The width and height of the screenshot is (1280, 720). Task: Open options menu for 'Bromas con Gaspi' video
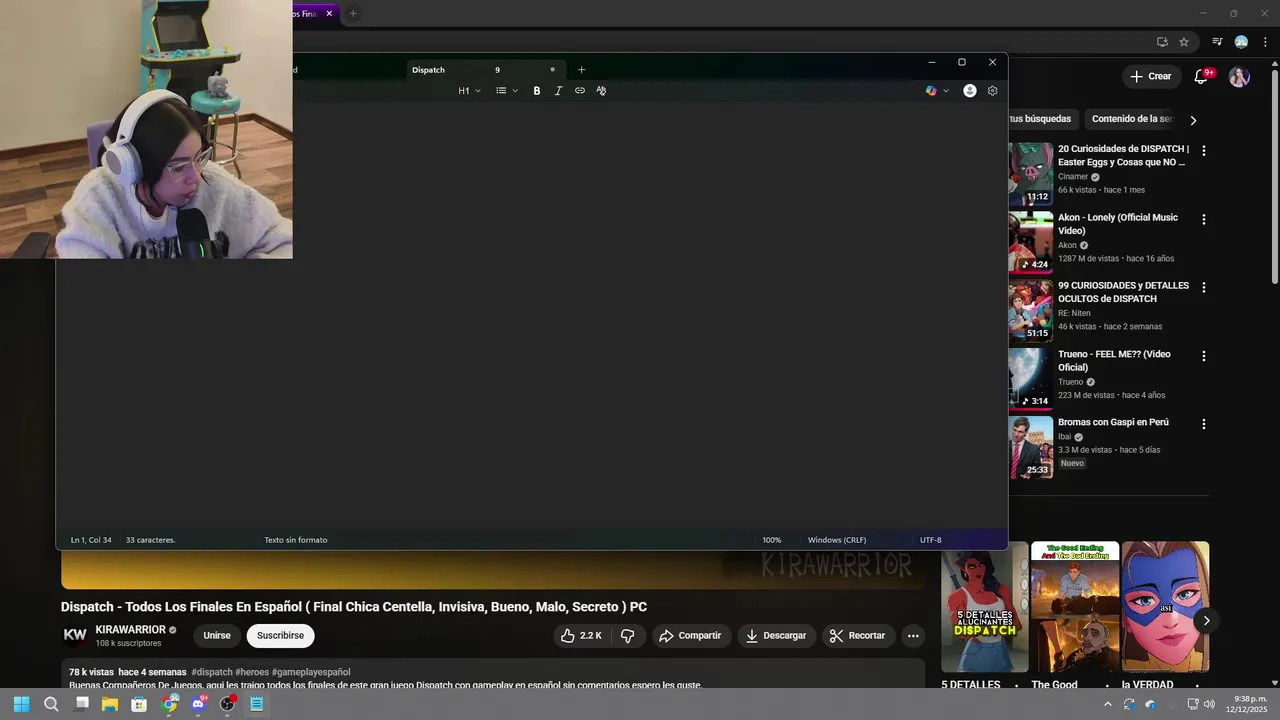tap(1204, 424)
